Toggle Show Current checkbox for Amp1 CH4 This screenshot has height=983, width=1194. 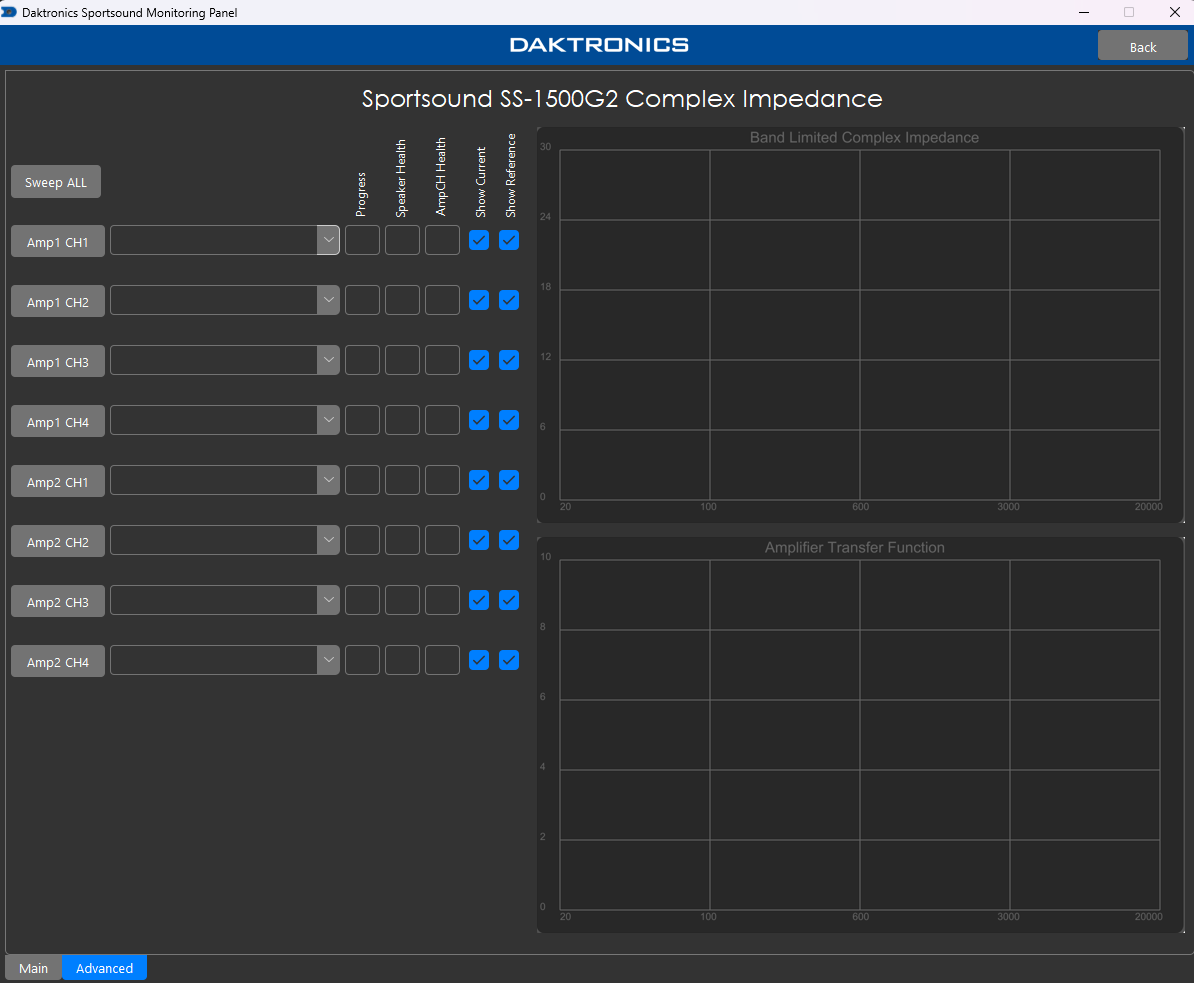(479, 420)
